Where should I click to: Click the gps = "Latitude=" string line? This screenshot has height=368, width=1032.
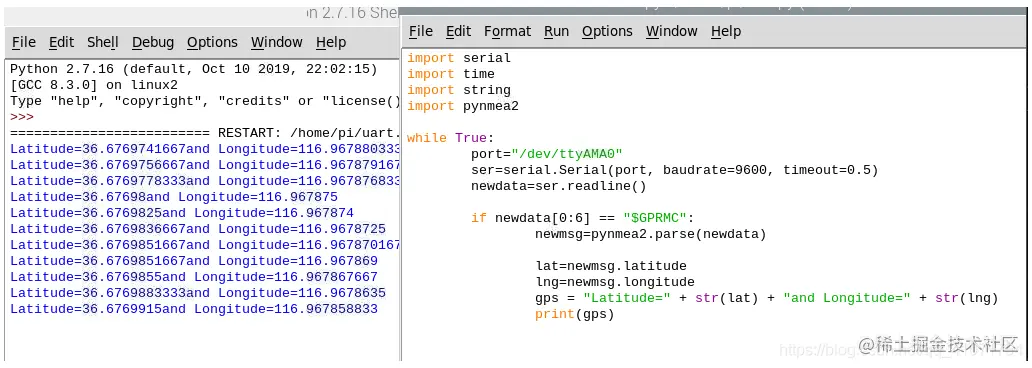tap(767, 298)
